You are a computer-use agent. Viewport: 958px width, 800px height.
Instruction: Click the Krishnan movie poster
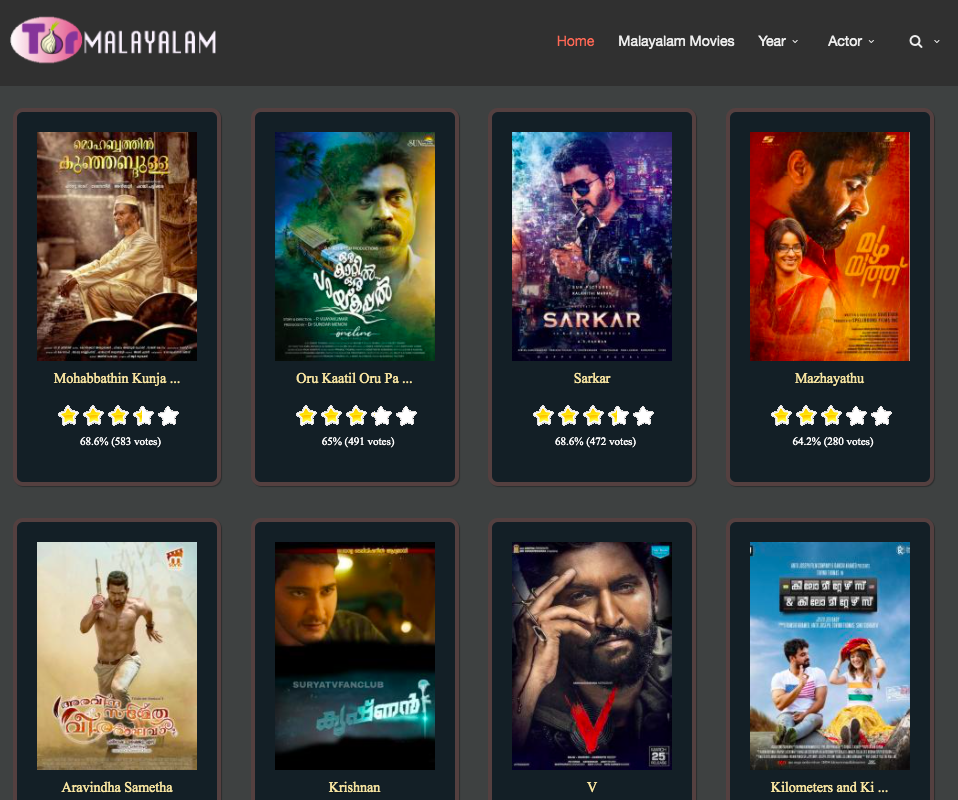coord(355,655)
